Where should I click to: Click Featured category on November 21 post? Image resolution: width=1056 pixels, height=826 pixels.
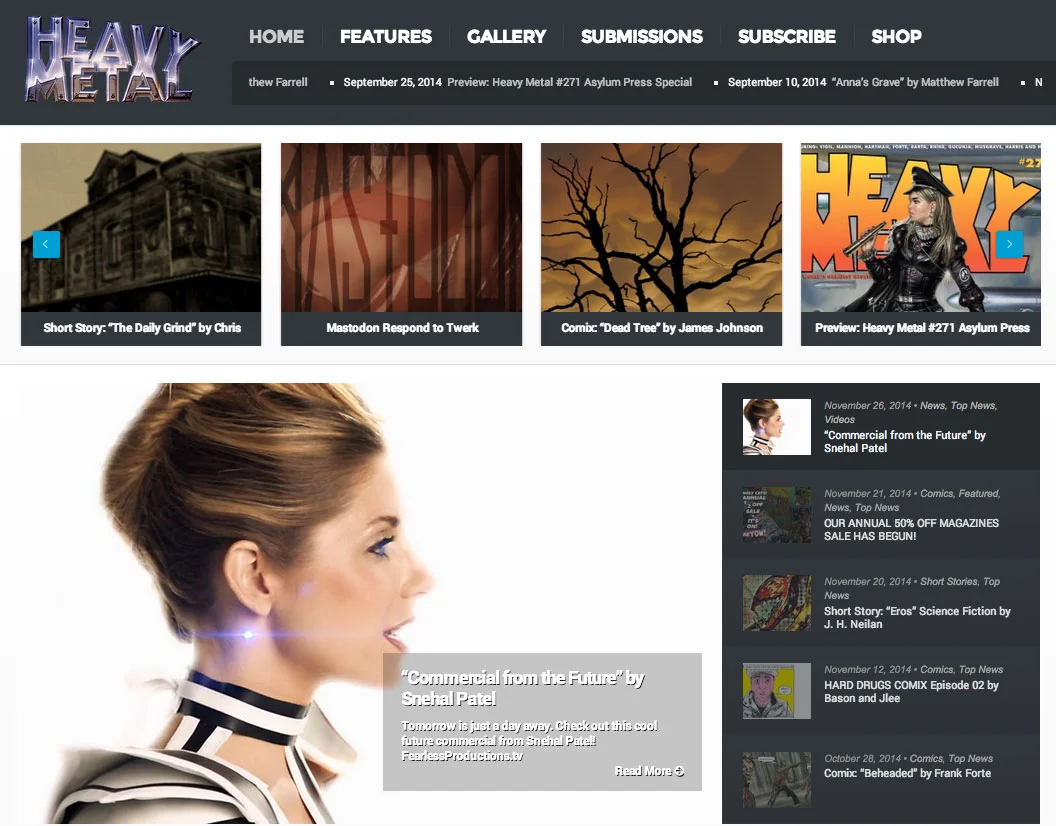tap(979, 493)
